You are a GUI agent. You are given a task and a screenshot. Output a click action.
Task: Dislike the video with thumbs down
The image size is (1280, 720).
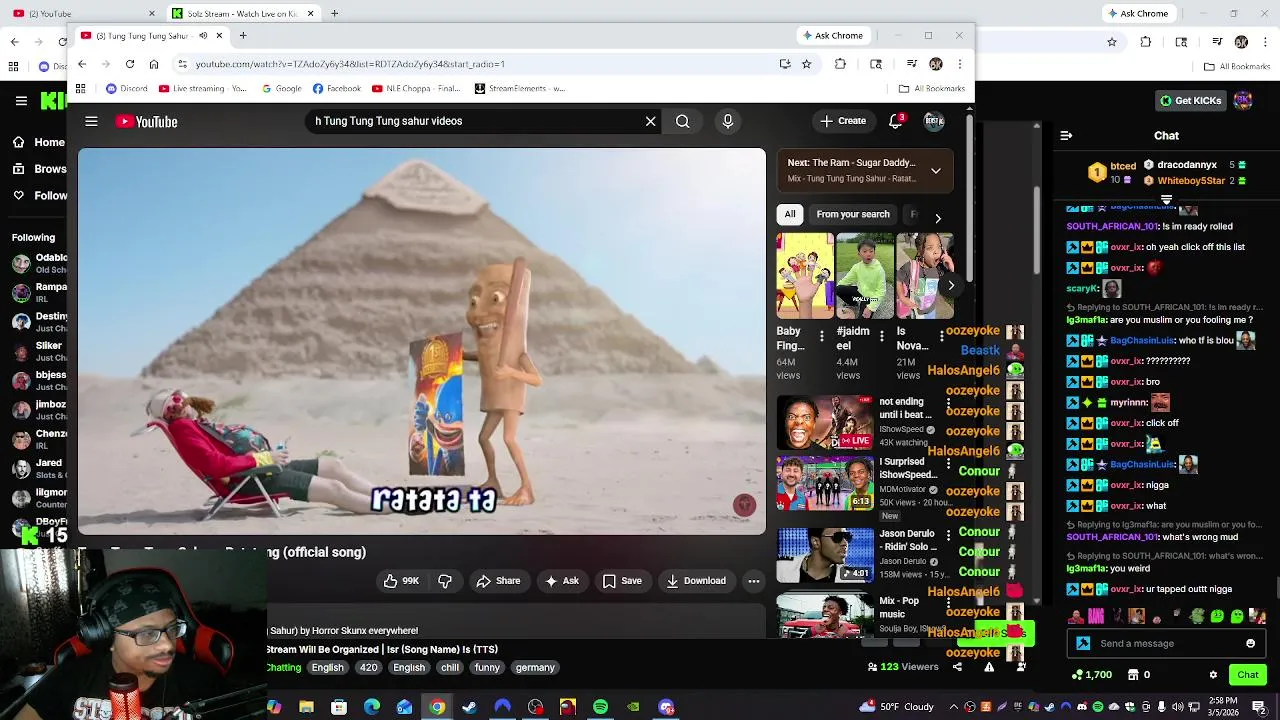click(445, 581)
